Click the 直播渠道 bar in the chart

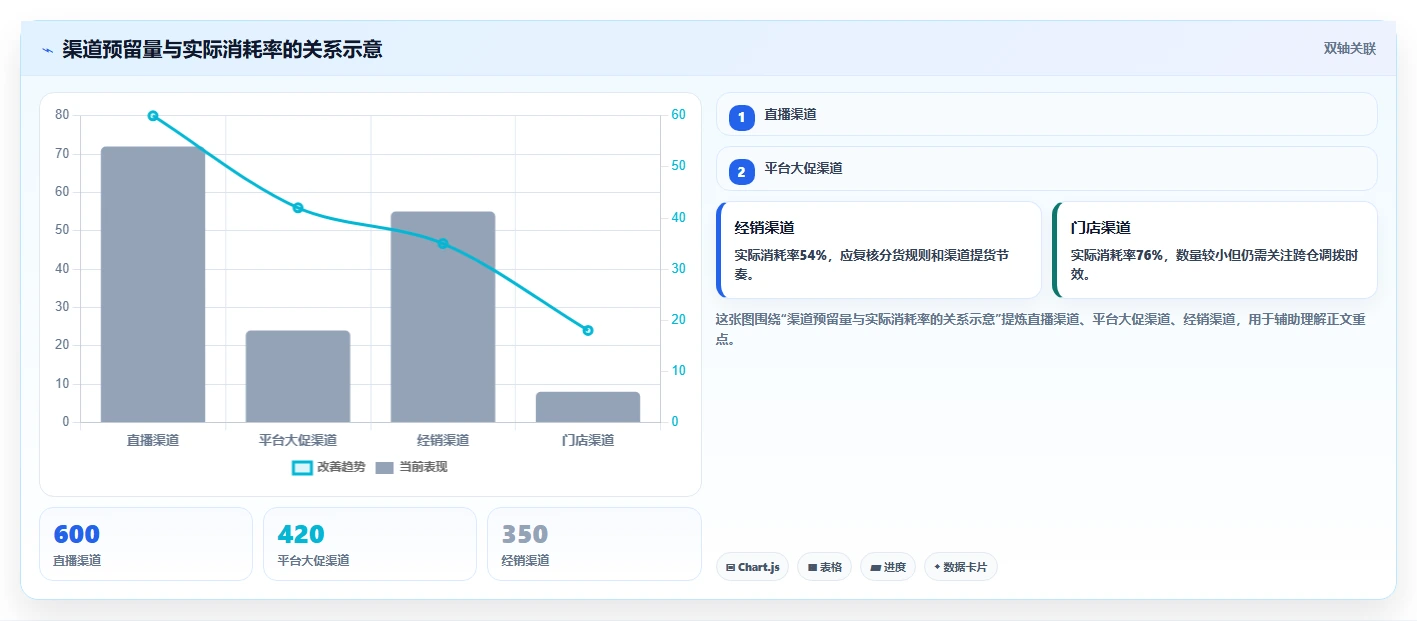153,285
